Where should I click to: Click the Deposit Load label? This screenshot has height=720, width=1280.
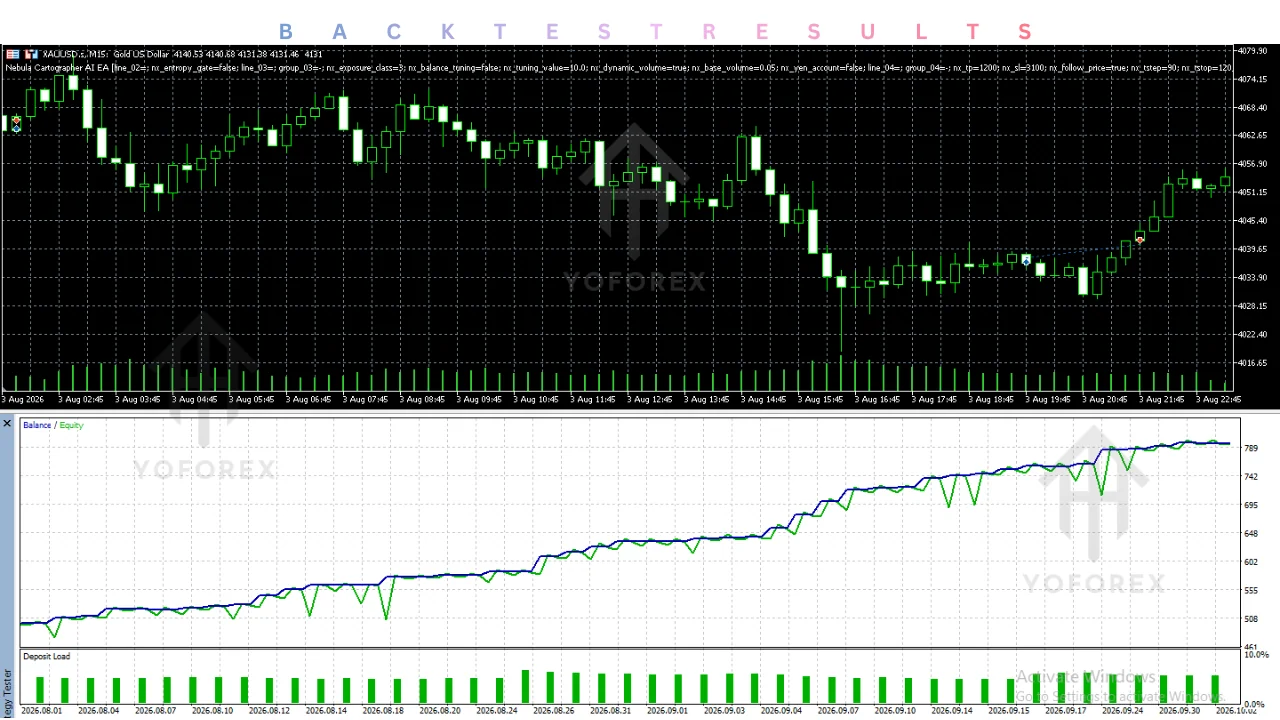pos(47,657)
